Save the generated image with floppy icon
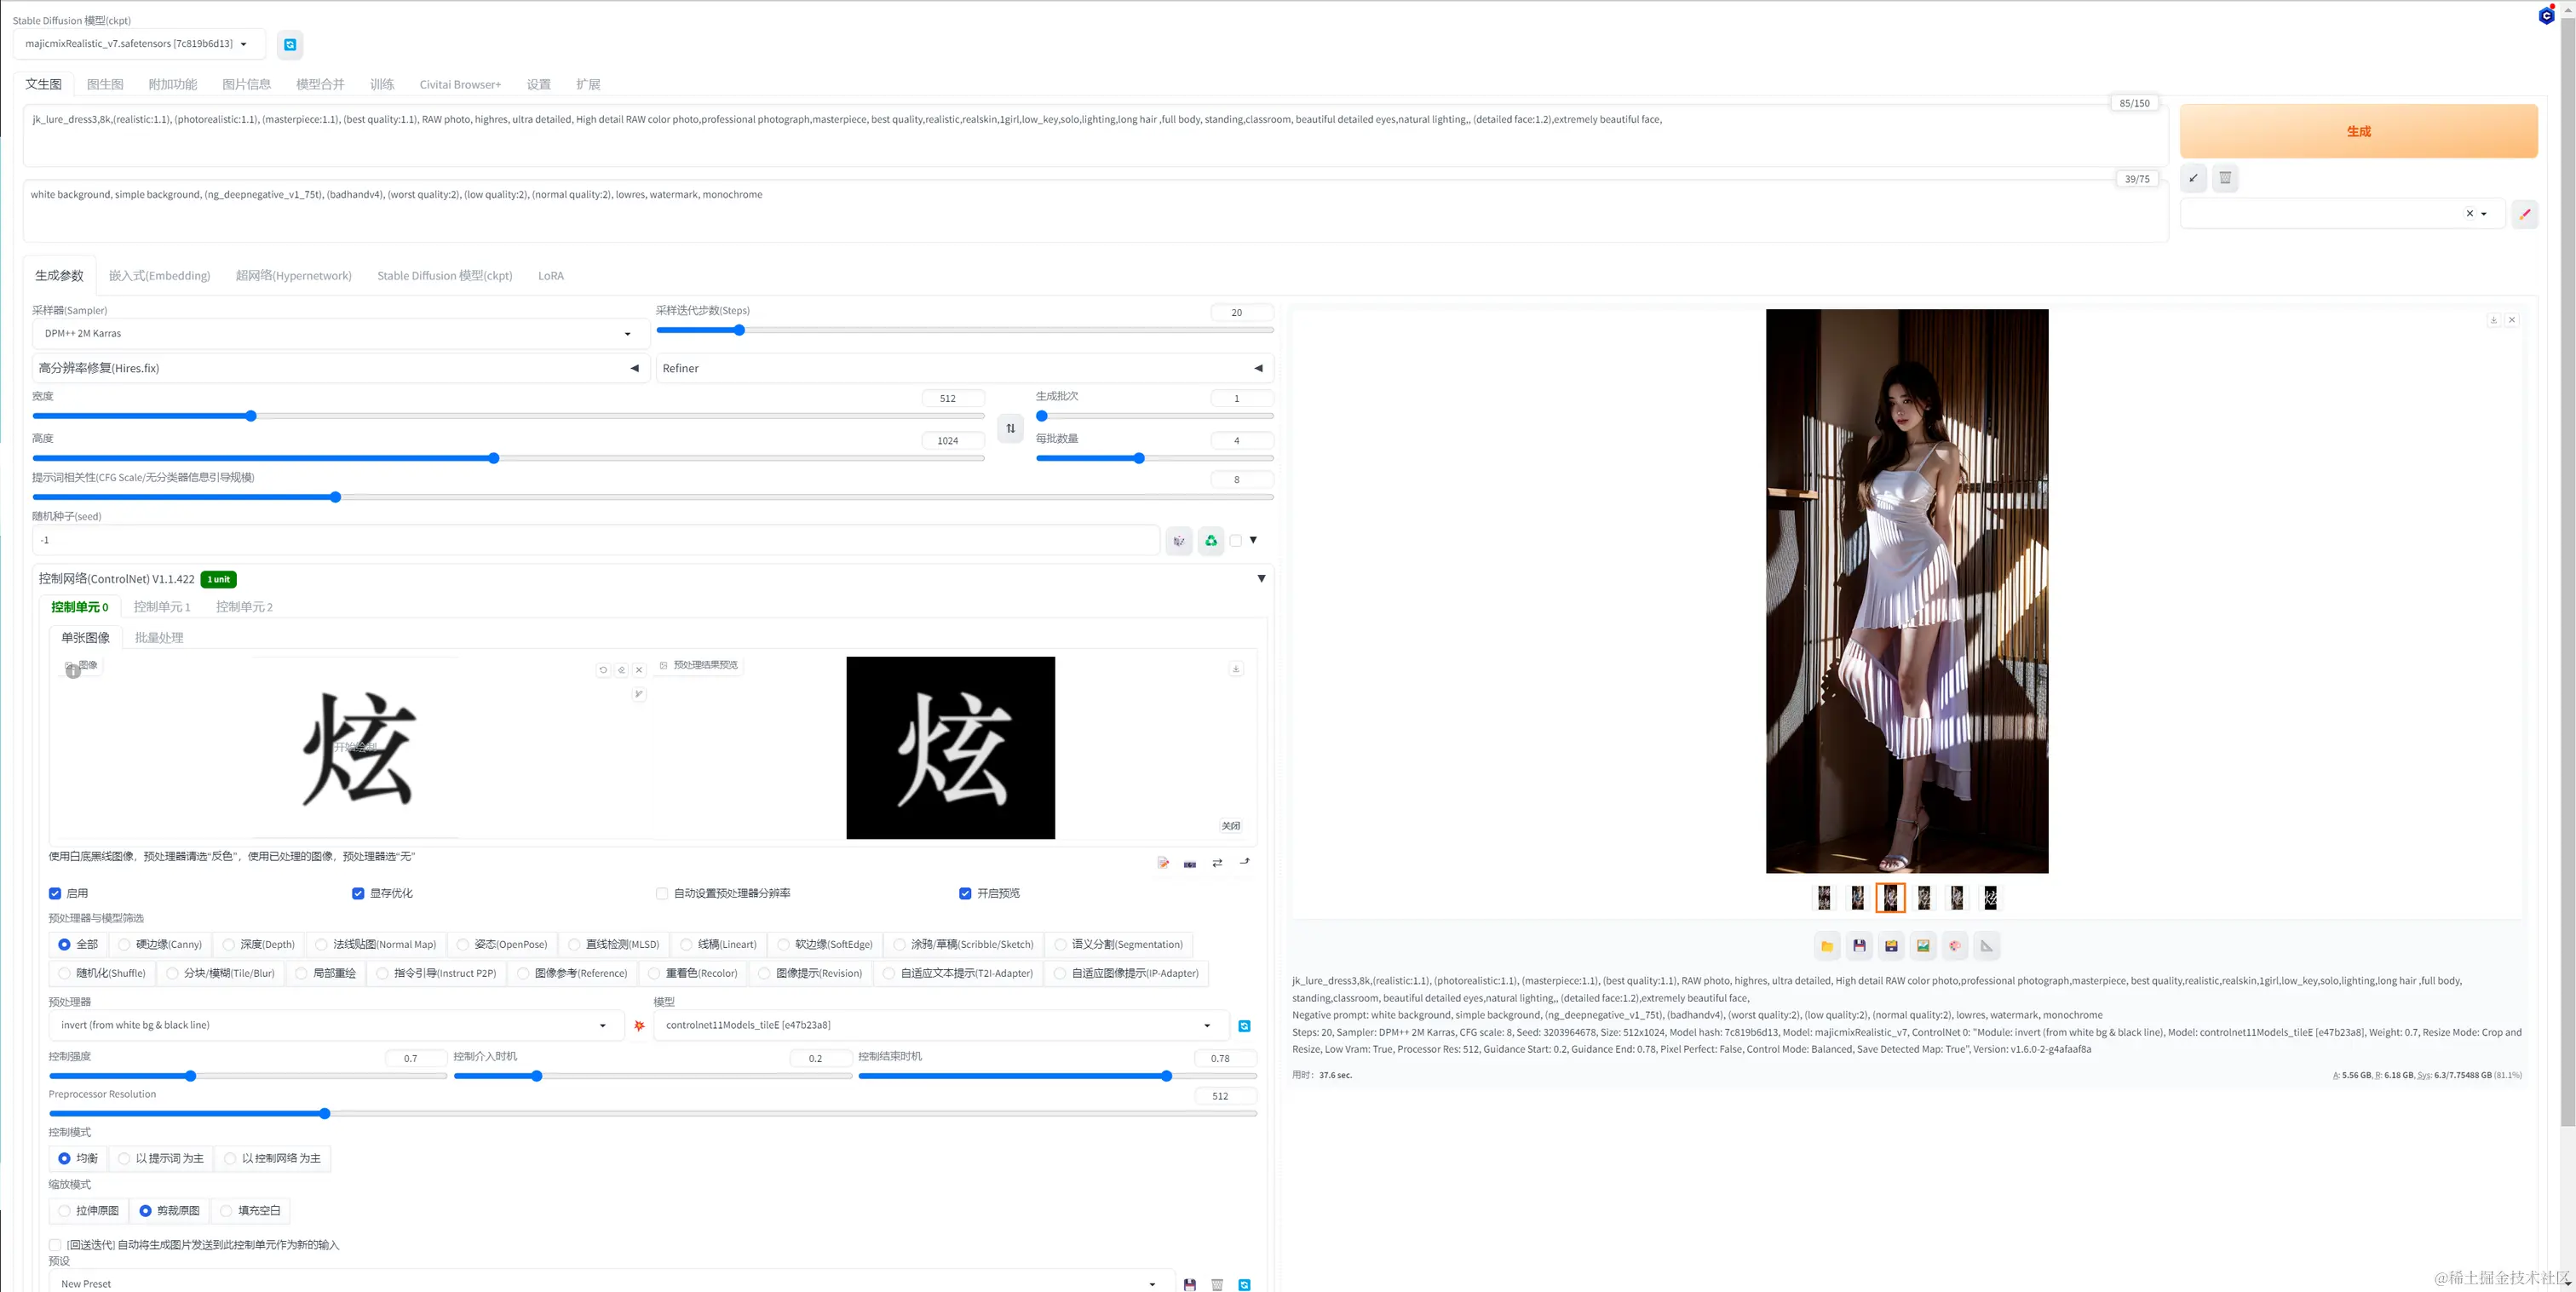Image resolution: width=2576 pixels, height=1292 pixels. coord(1859,945)
